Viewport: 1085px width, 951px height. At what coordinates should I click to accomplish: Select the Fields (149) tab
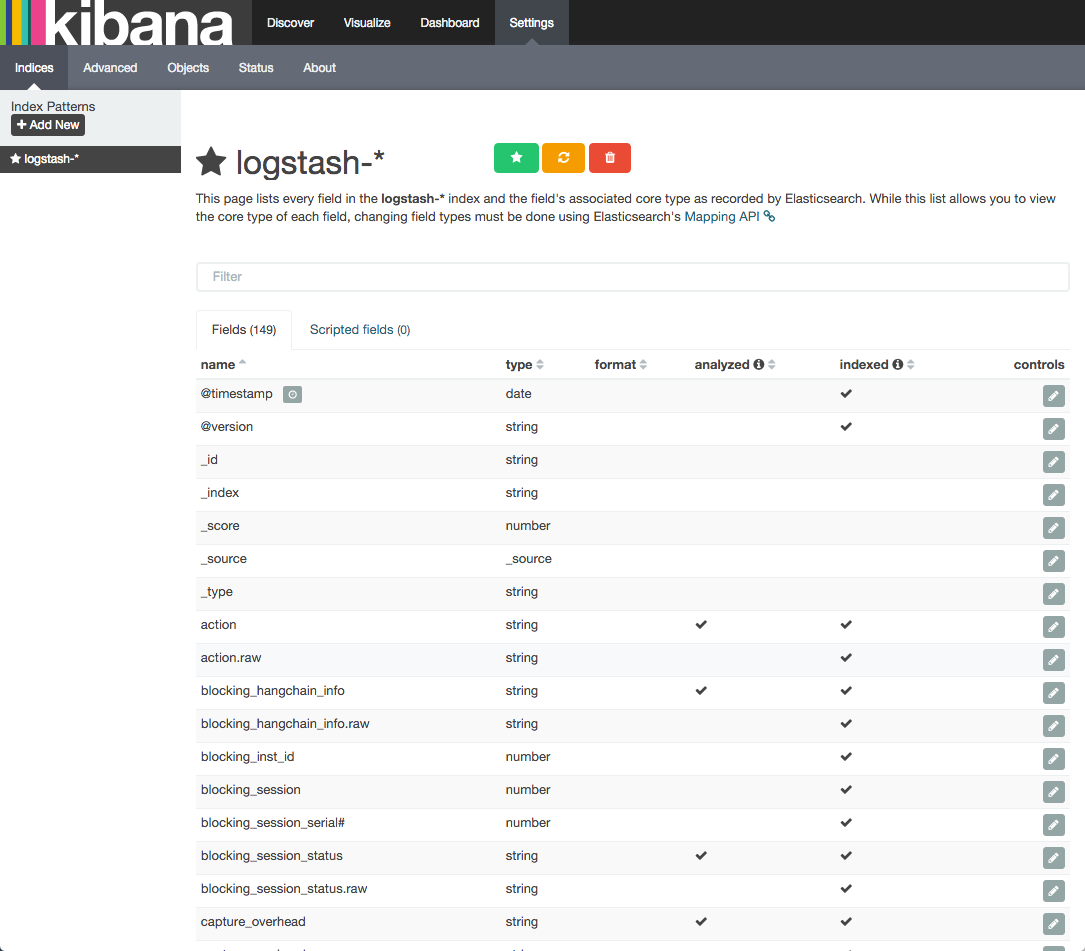(x=244, y=330)
